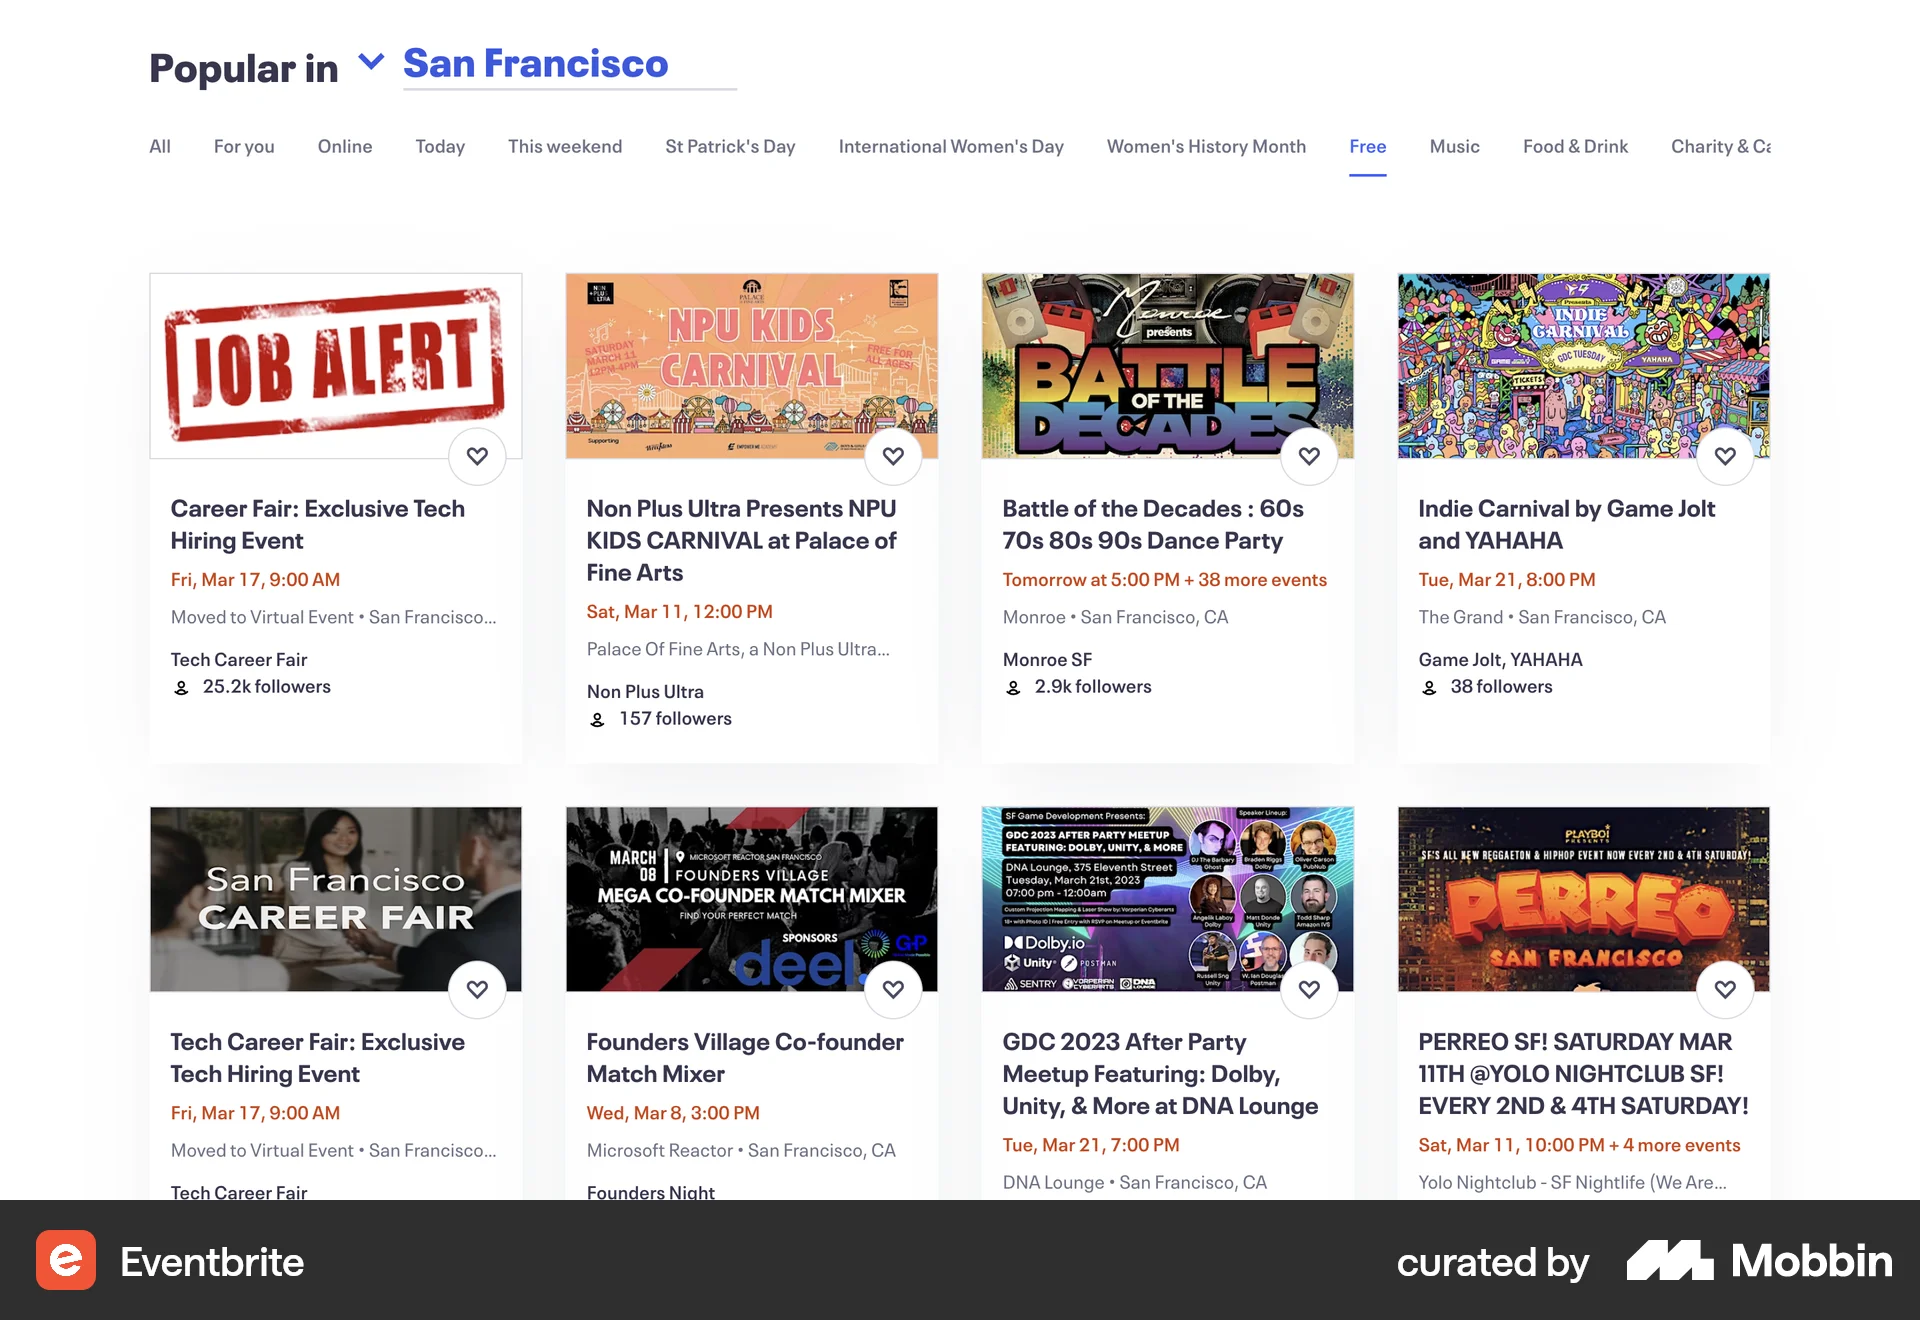
Task: Click the Indie Carnival by Game Jolt title link
Action: coord(1567,524)
